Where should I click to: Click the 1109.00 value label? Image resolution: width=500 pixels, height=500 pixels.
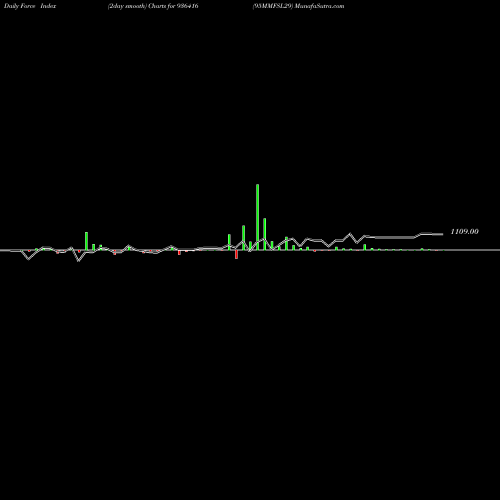464,232
